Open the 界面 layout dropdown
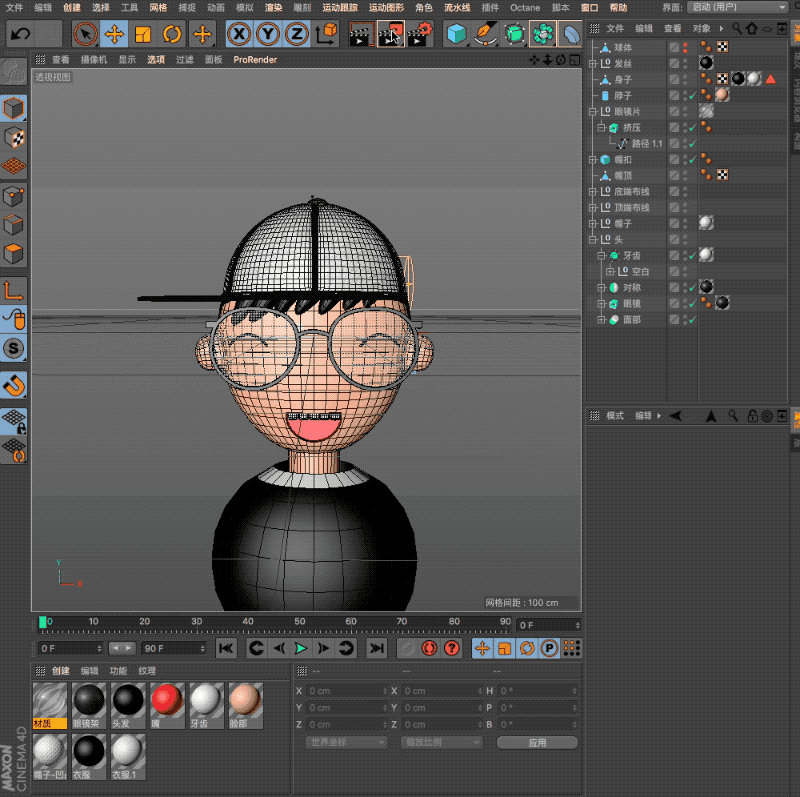The width and height of the screenshot is (800, 797). 737,7
